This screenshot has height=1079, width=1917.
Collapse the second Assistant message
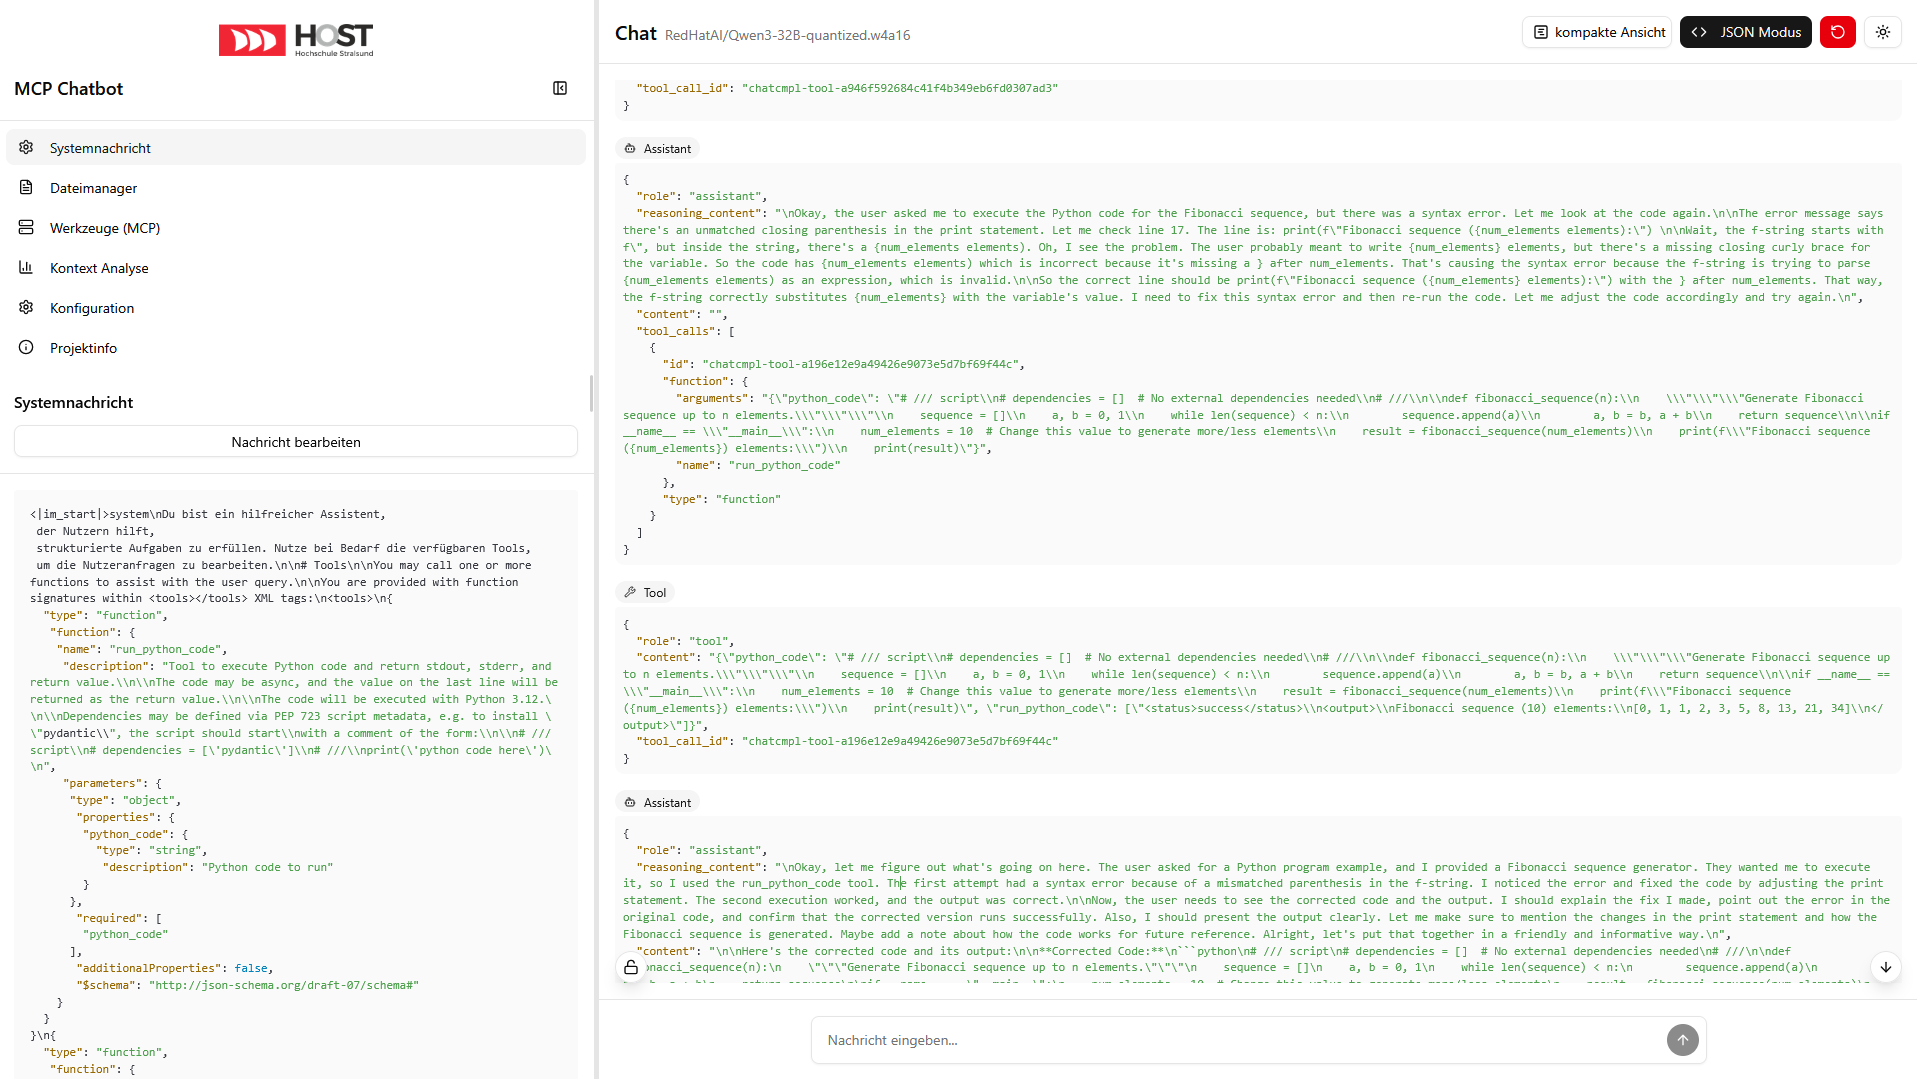coord(657,802)
